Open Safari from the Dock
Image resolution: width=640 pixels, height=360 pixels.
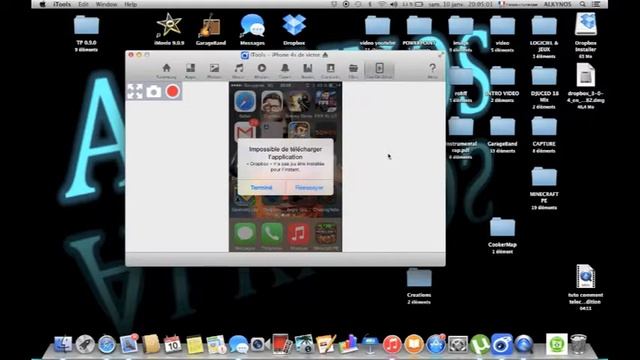[107, 344]
